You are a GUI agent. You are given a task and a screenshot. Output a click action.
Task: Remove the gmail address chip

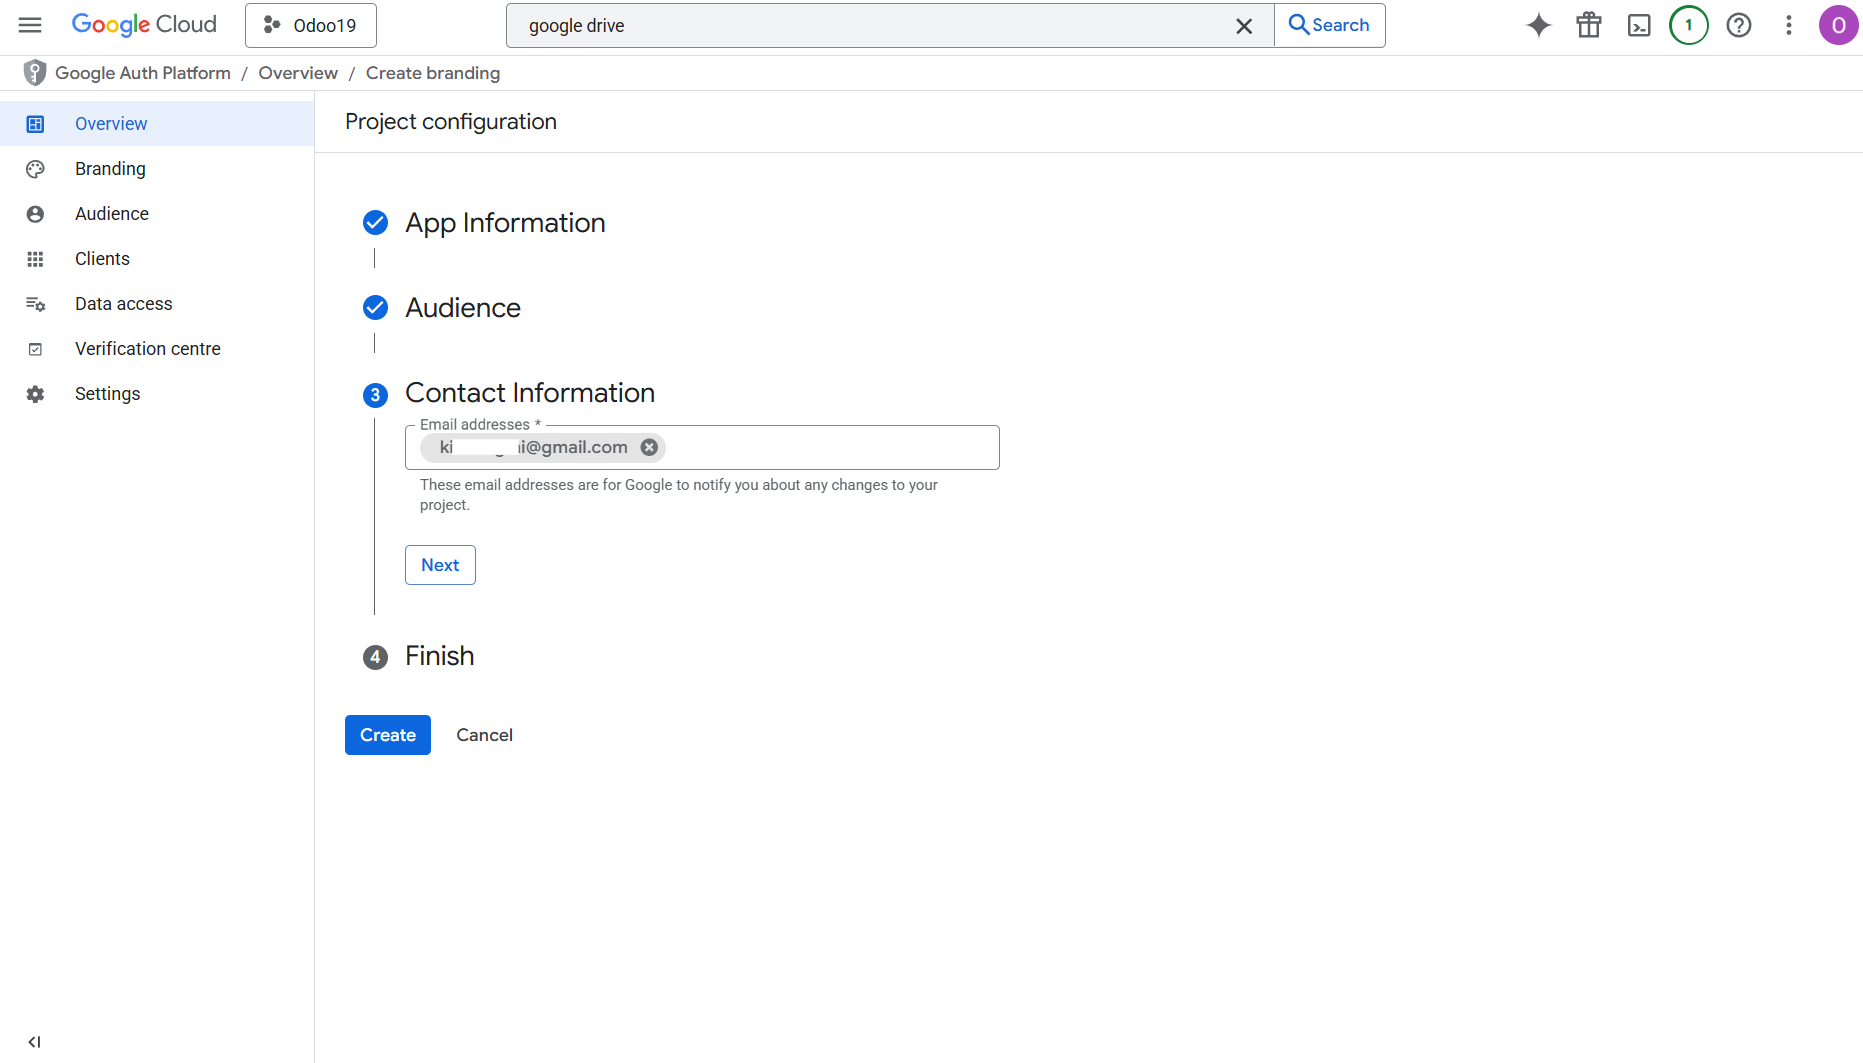click(x=649, y=447)
